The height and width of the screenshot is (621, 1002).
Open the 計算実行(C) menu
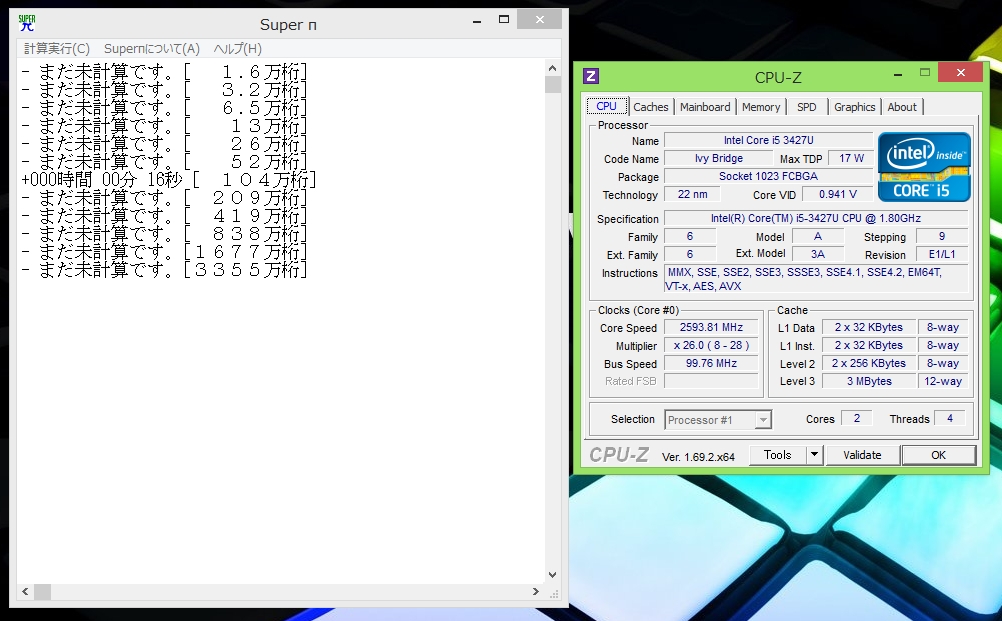click(57, 49)
